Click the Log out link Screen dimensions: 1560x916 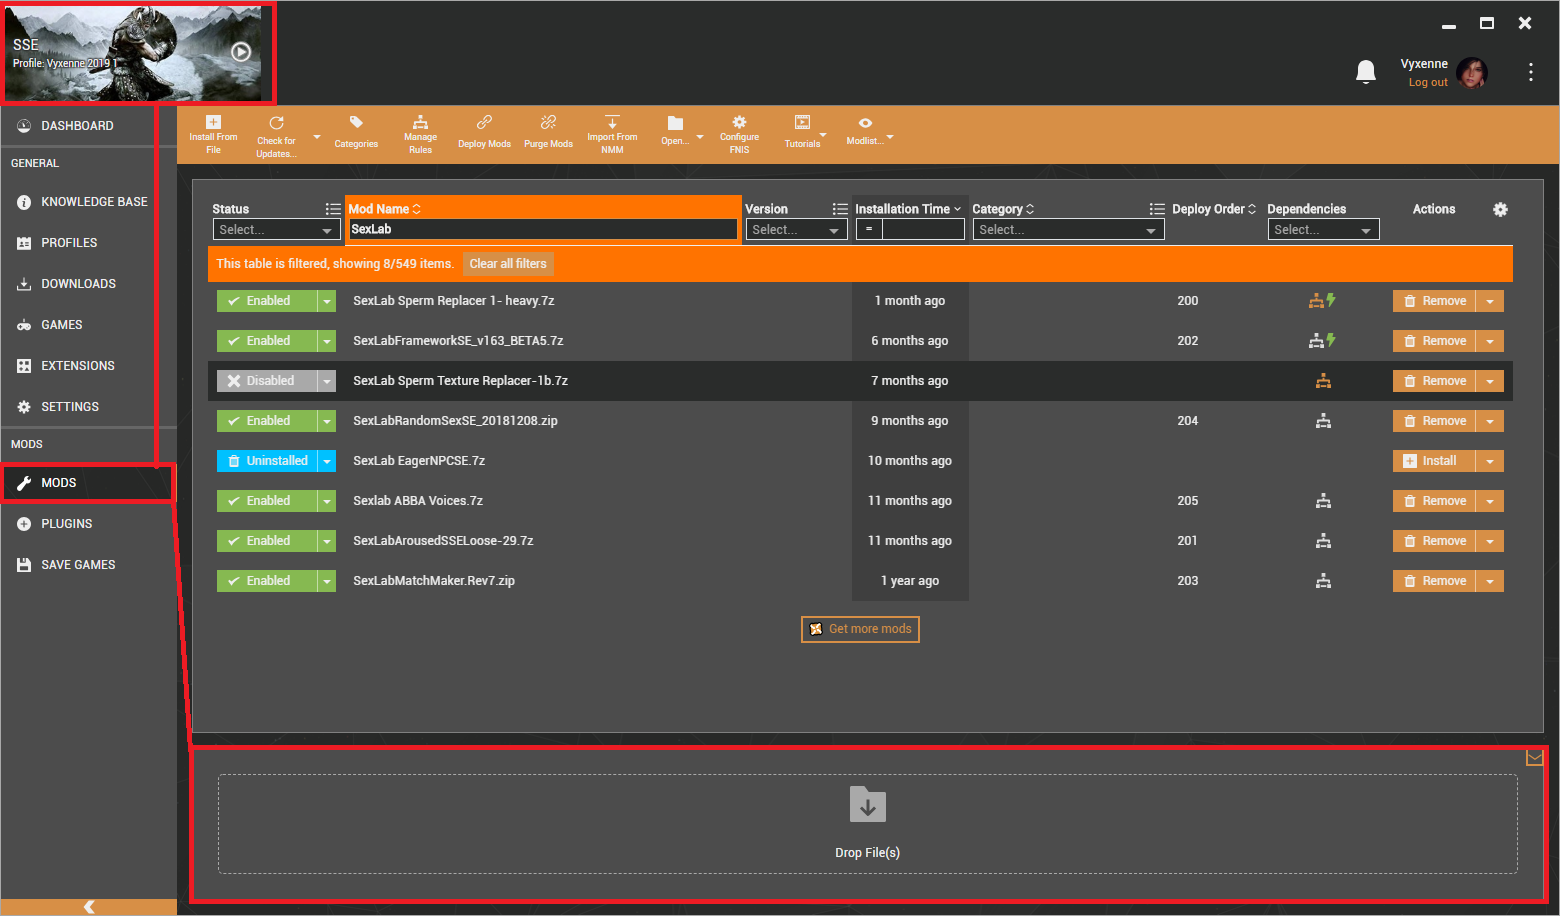tap(1428, 83)
